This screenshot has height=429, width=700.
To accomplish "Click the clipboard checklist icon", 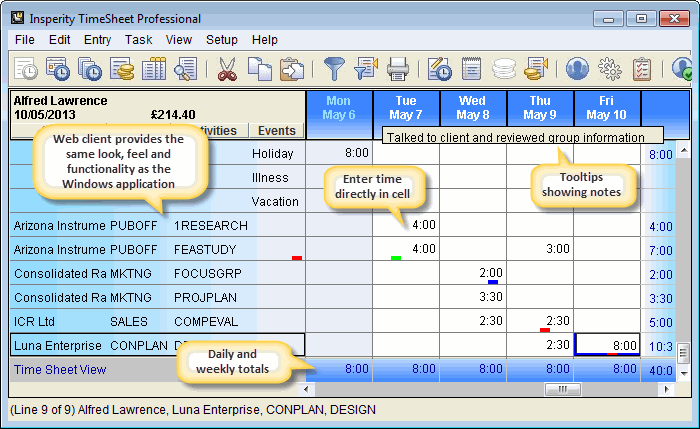I will (642, 69).
